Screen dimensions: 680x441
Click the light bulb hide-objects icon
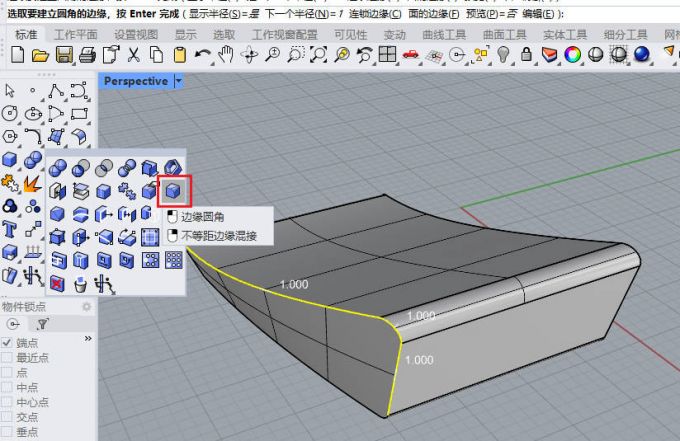click(x=503, y=55)
